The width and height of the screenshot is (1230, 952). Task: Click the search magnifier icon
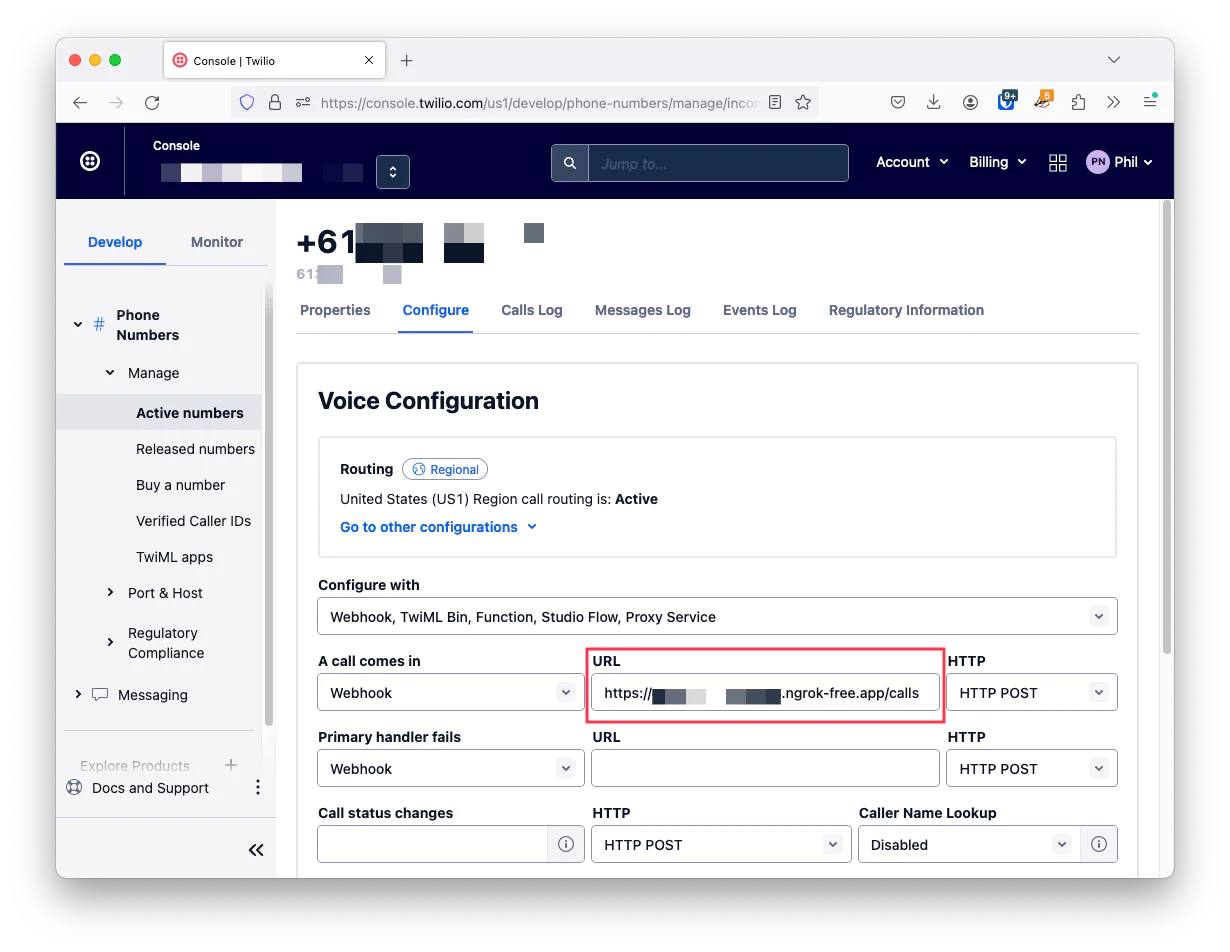click(570, 163)
